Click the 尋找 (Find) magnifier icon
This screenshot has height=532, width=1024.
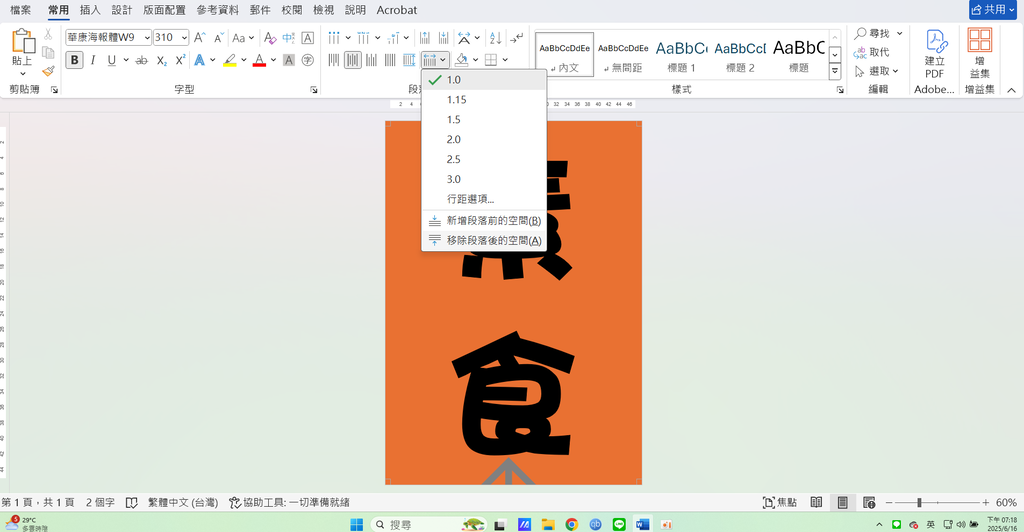point(872,33)
